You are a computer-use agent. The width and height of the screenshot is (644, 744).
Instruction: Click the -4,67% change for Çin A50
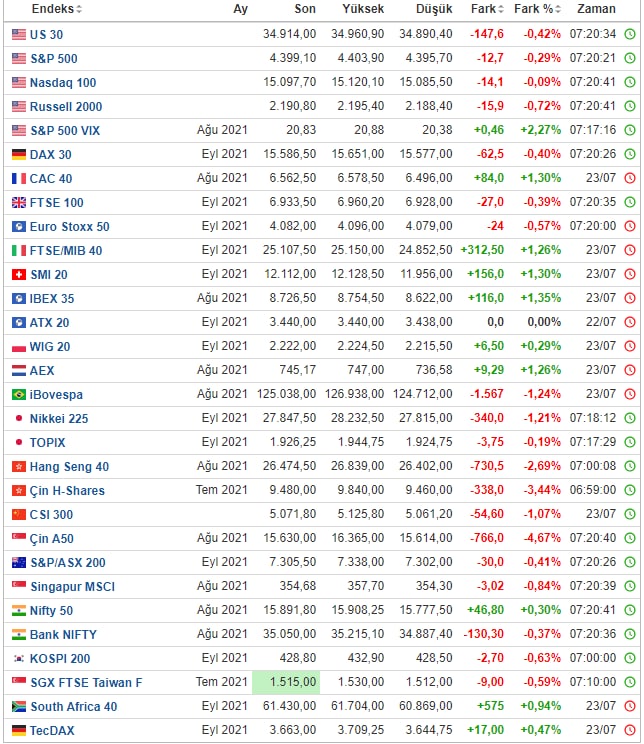[x=542, y=538]
